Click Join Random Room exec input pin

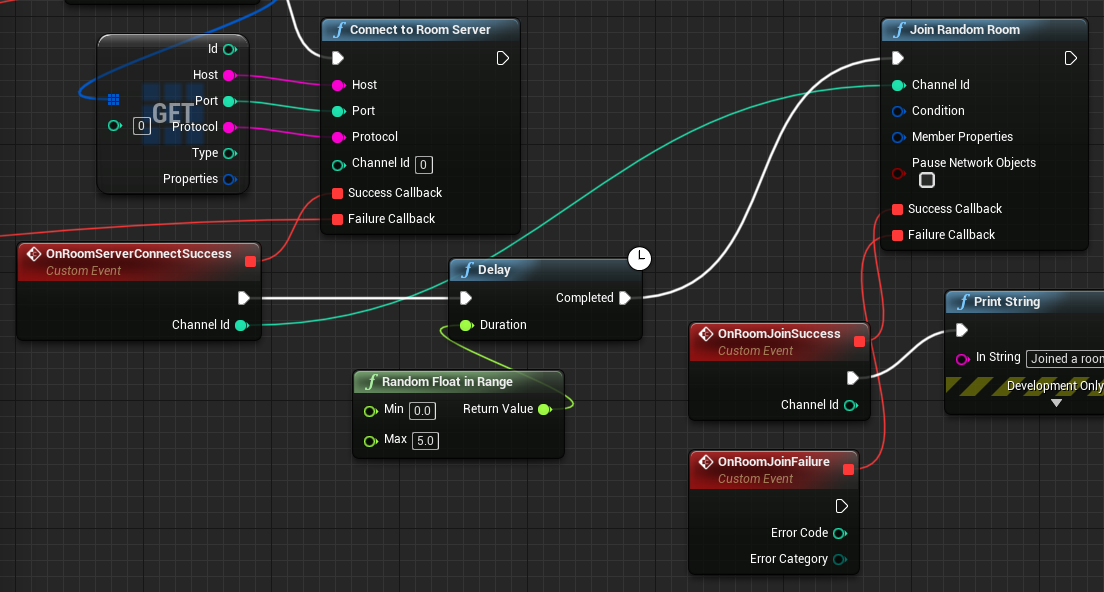tap(898, 58)
